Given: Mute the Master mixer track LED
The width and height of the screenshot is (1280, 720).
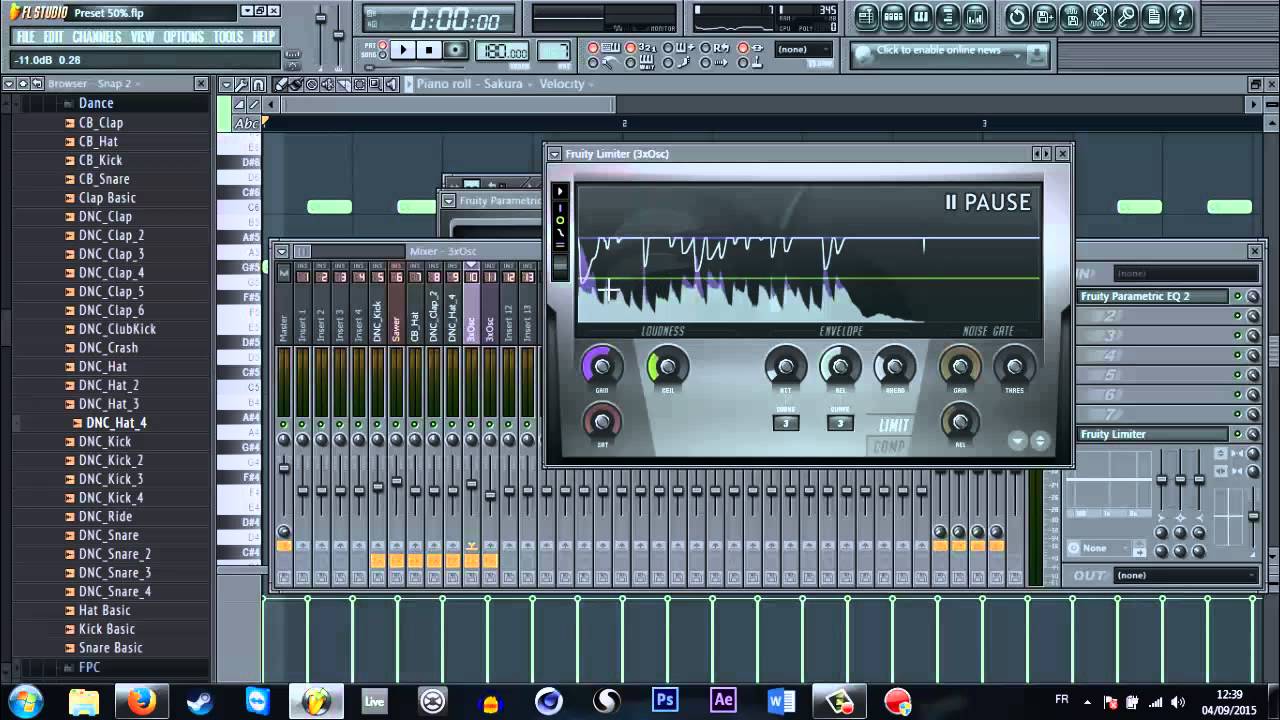Looking at the screenshot, I should (x=284, y=426).
